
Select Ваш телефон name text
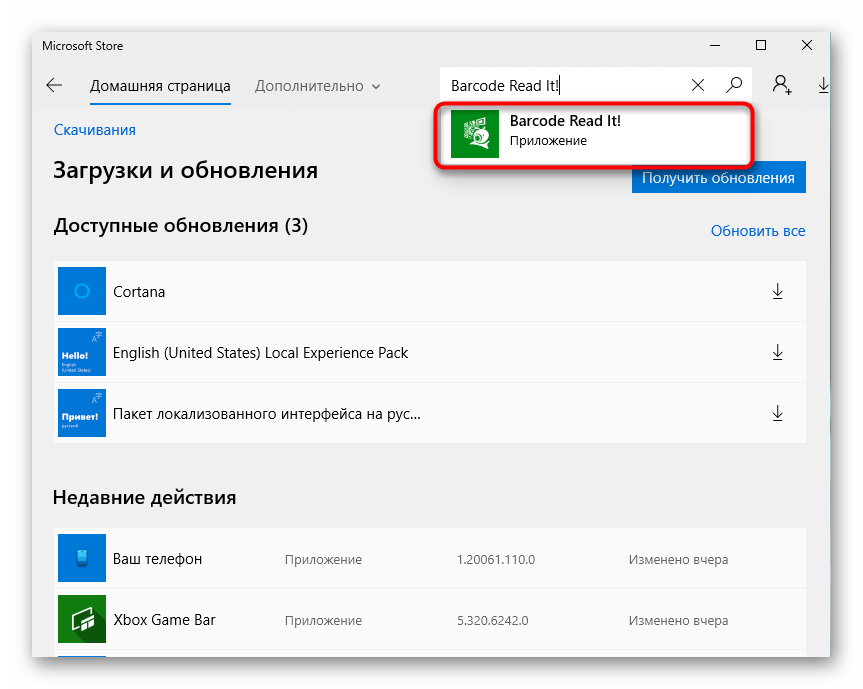pyautogui.click(x=157, y=559)
